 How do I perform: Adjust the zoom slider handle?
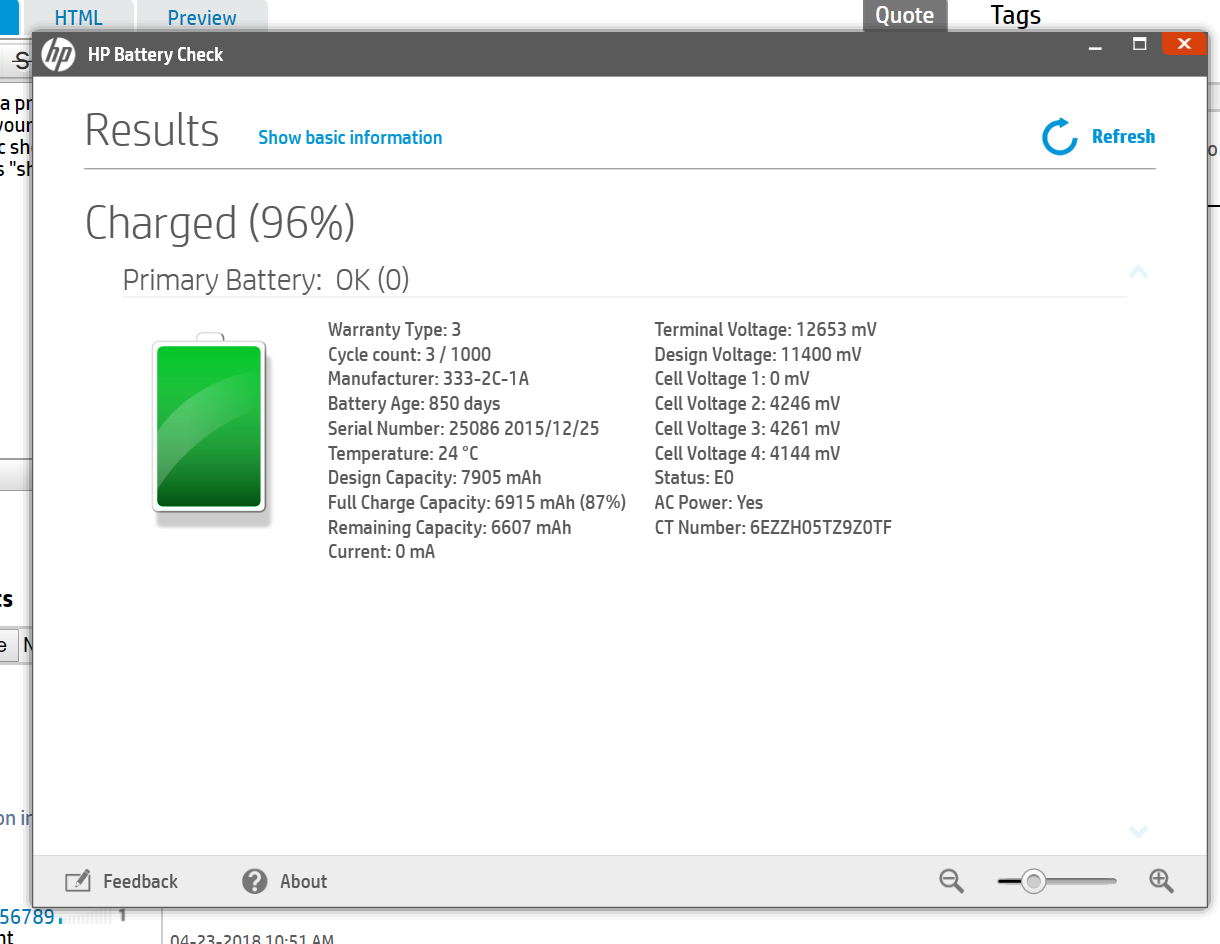(x=1035, y=881)
